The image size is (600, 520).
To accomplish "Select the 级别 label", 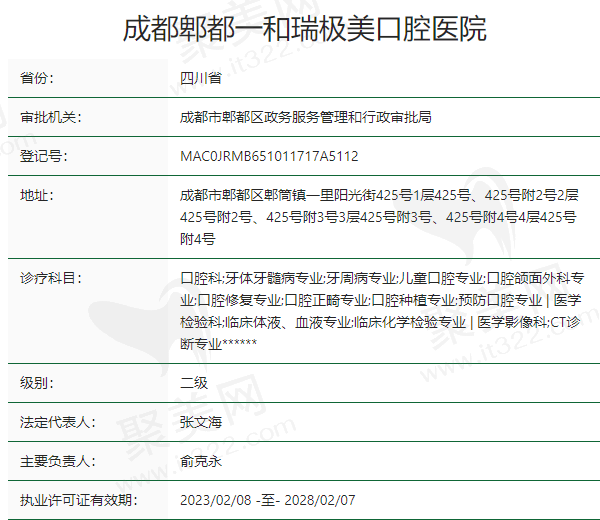I will pos(37,383).
